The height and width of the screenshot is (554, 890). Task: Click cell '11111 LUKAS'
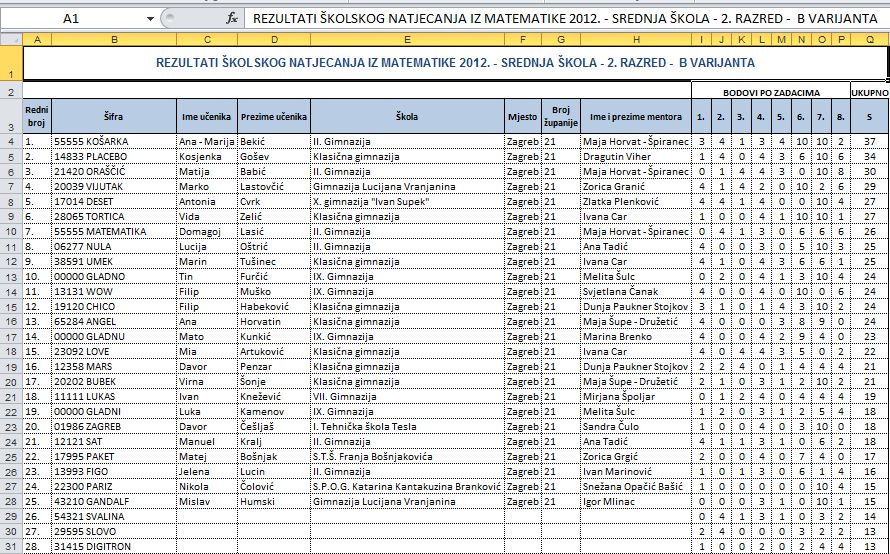(x=114, y=397)
